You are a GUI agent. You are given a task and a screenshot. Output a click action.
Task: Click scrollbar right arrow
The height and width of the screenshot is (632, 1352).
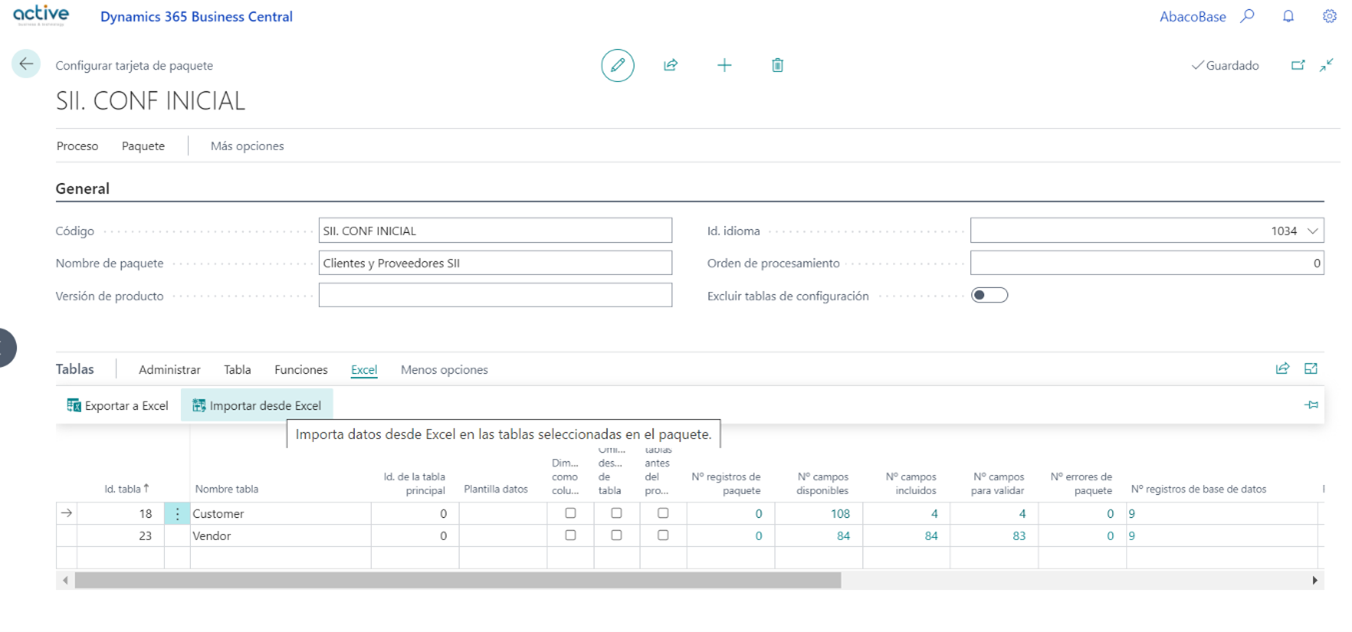click(x=1314, y=580)
